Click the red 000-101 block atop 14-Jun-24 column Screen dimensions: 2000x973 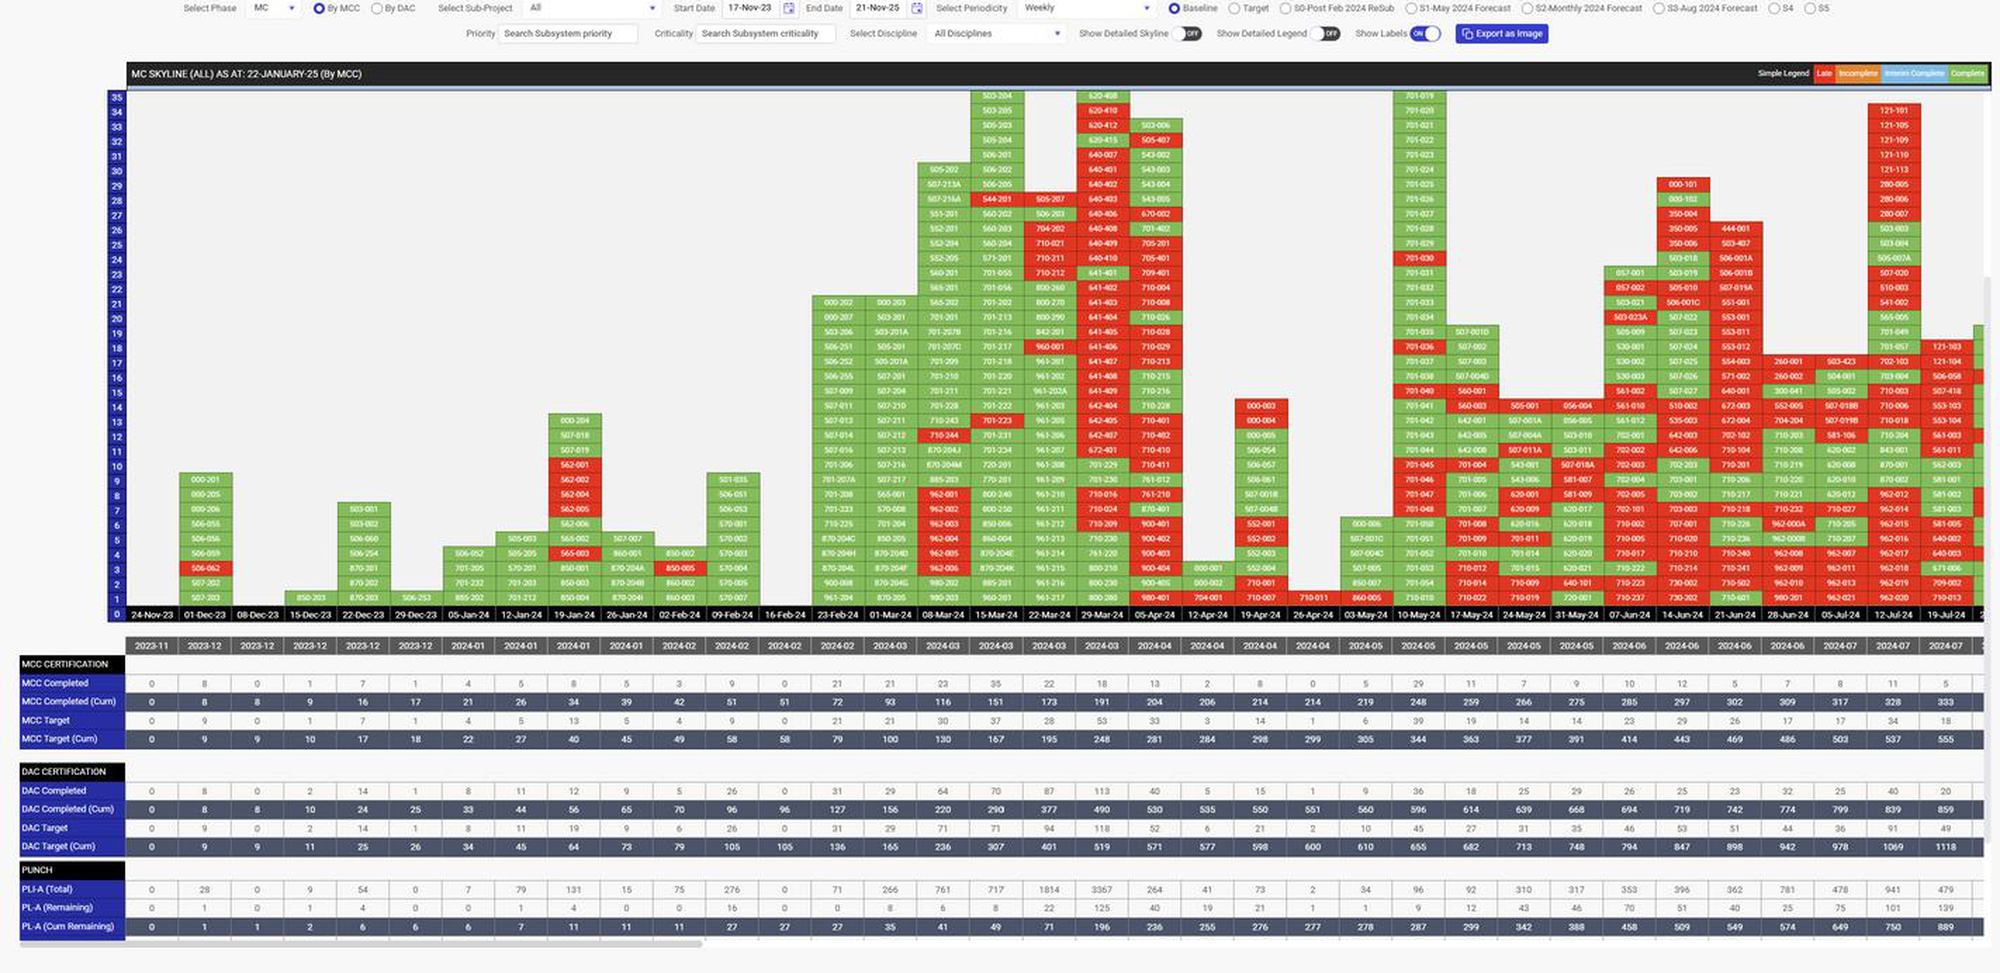coord(1683,184)
